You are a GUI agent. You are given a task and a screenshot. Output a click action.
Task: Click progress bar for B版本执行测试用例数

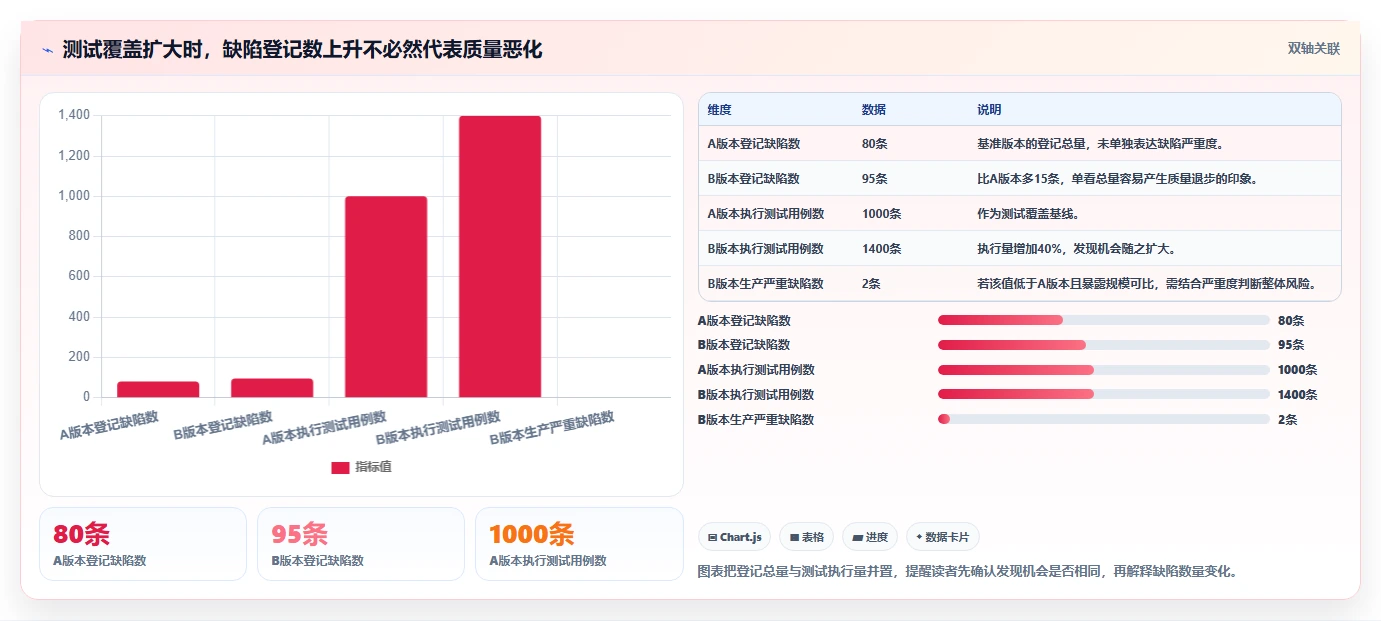(1103, 395)
